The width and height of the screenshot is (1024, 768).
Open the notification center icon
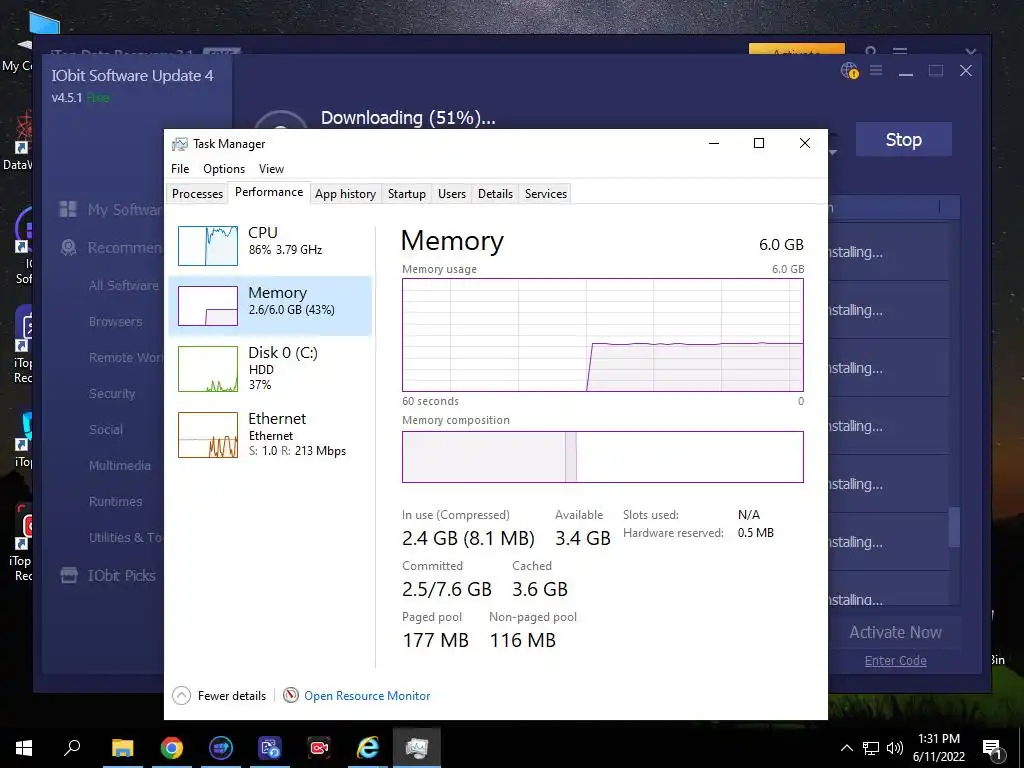pos(992,748)
